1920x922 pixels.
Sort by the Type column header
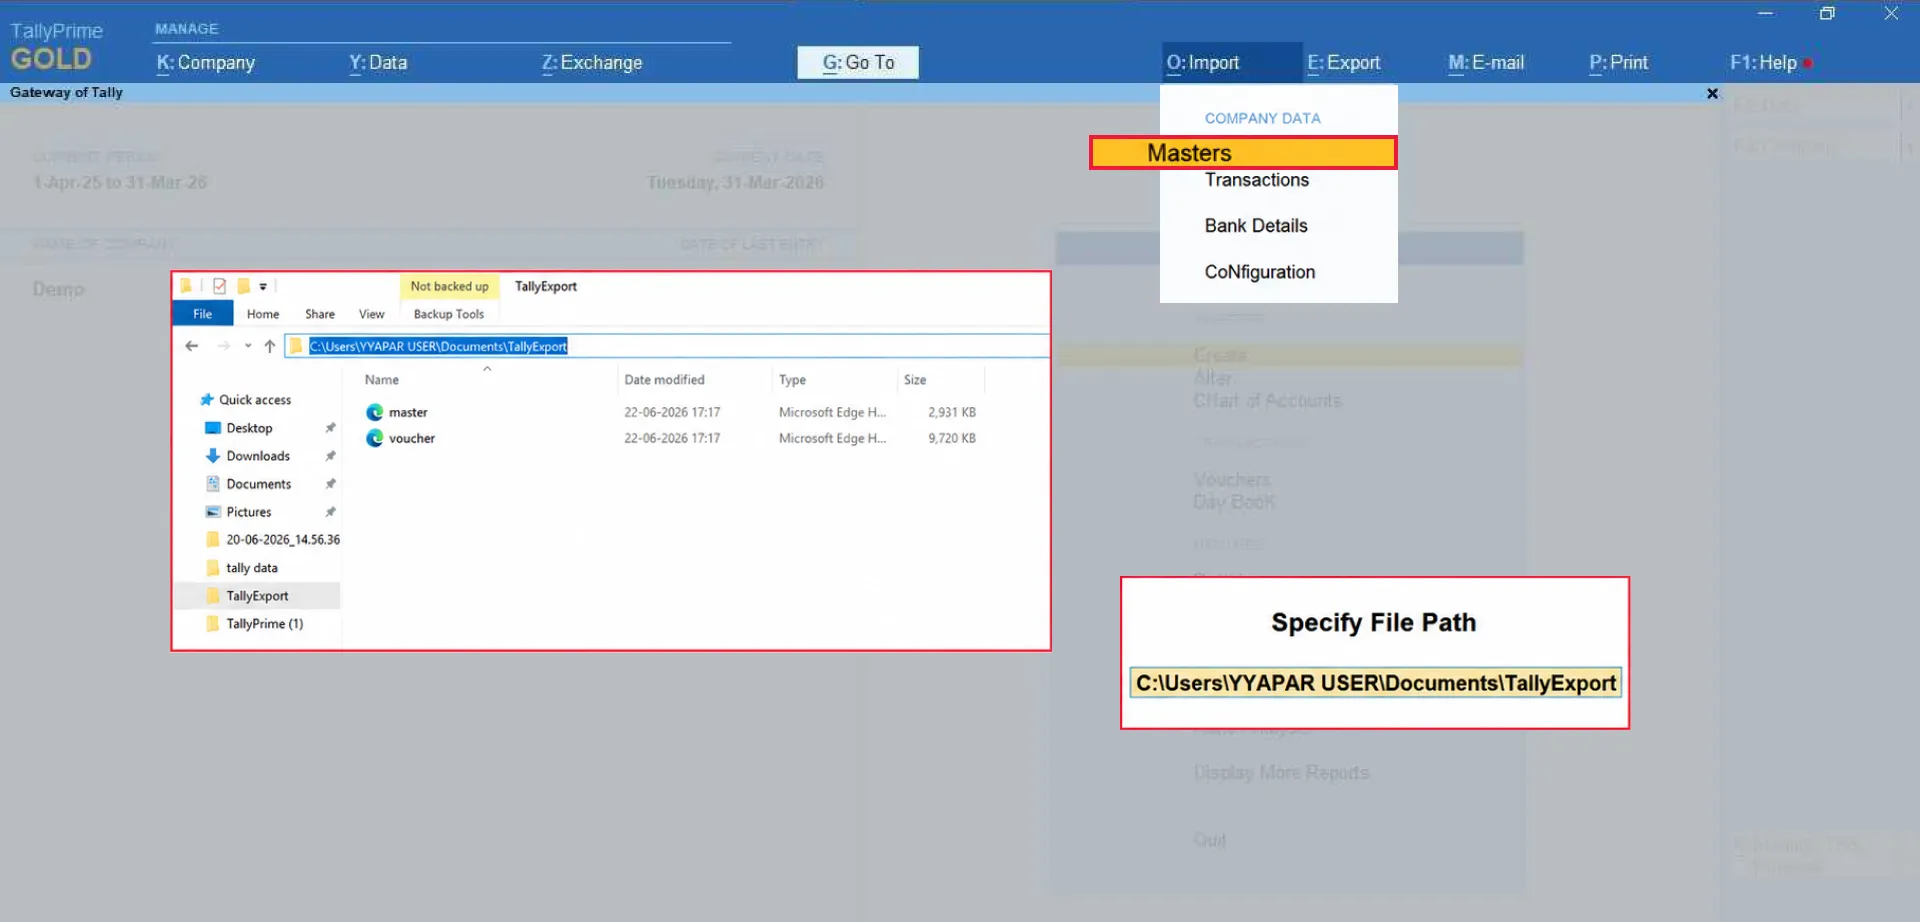pyautogui.click(x=793, y=380)
